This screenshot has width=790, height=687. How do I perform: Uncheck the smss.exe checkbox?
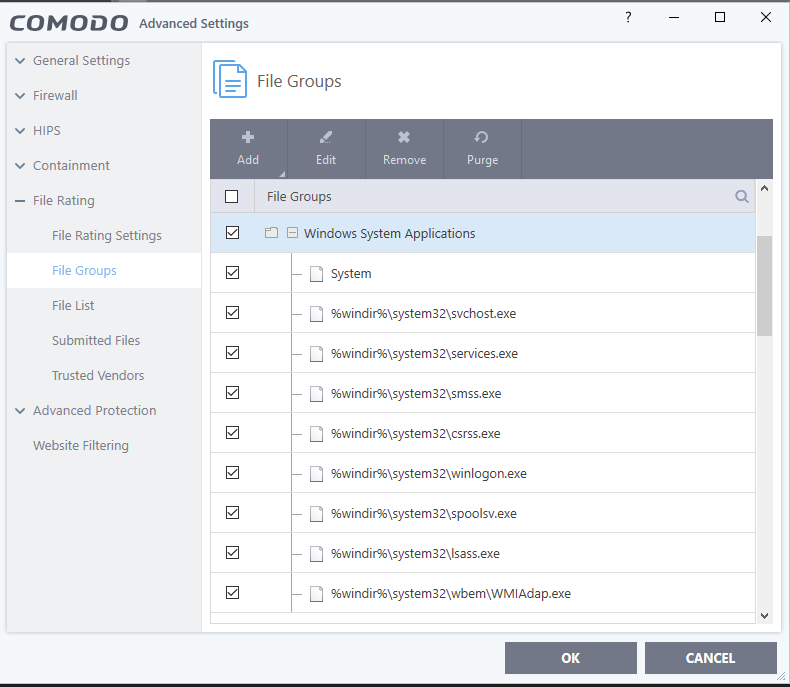[232, 392]
